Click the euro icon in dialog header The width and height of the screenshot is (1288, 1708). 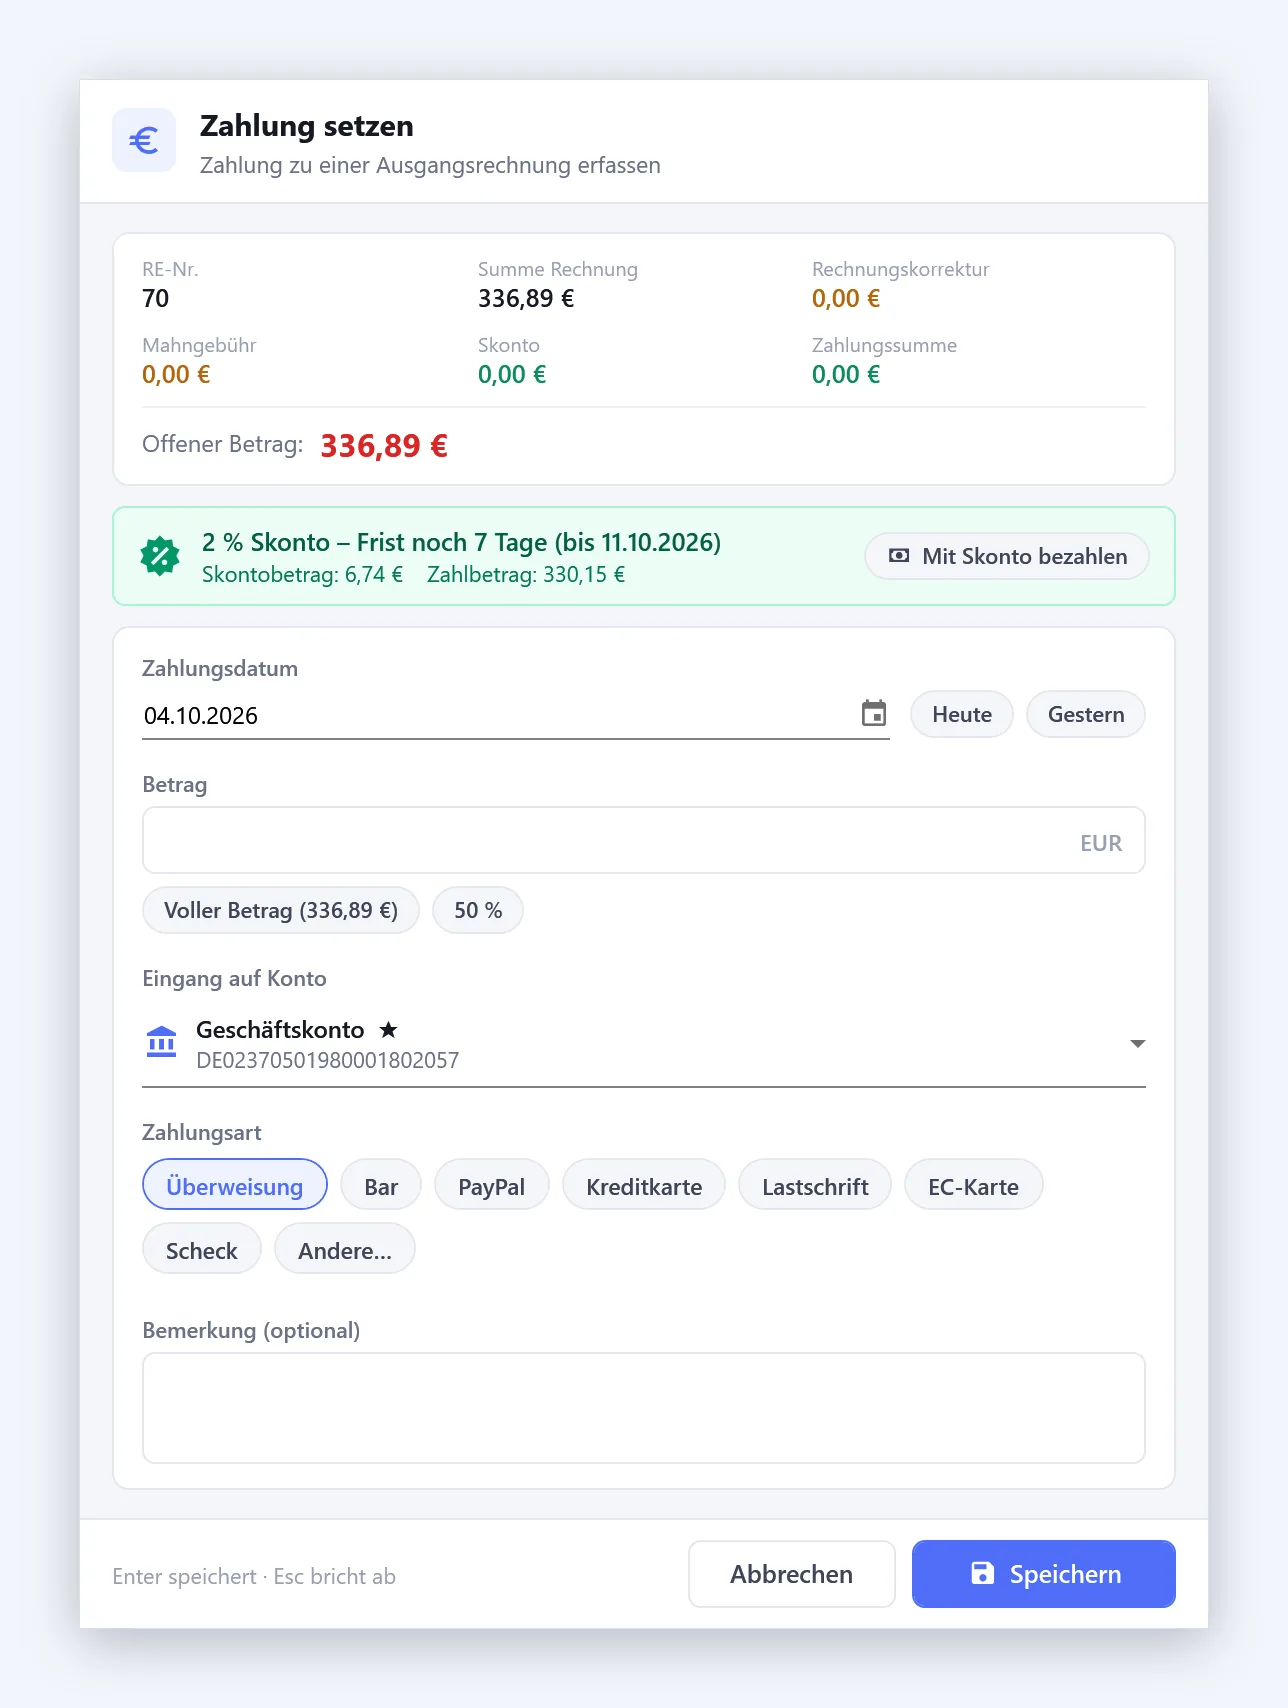point(144,140)
